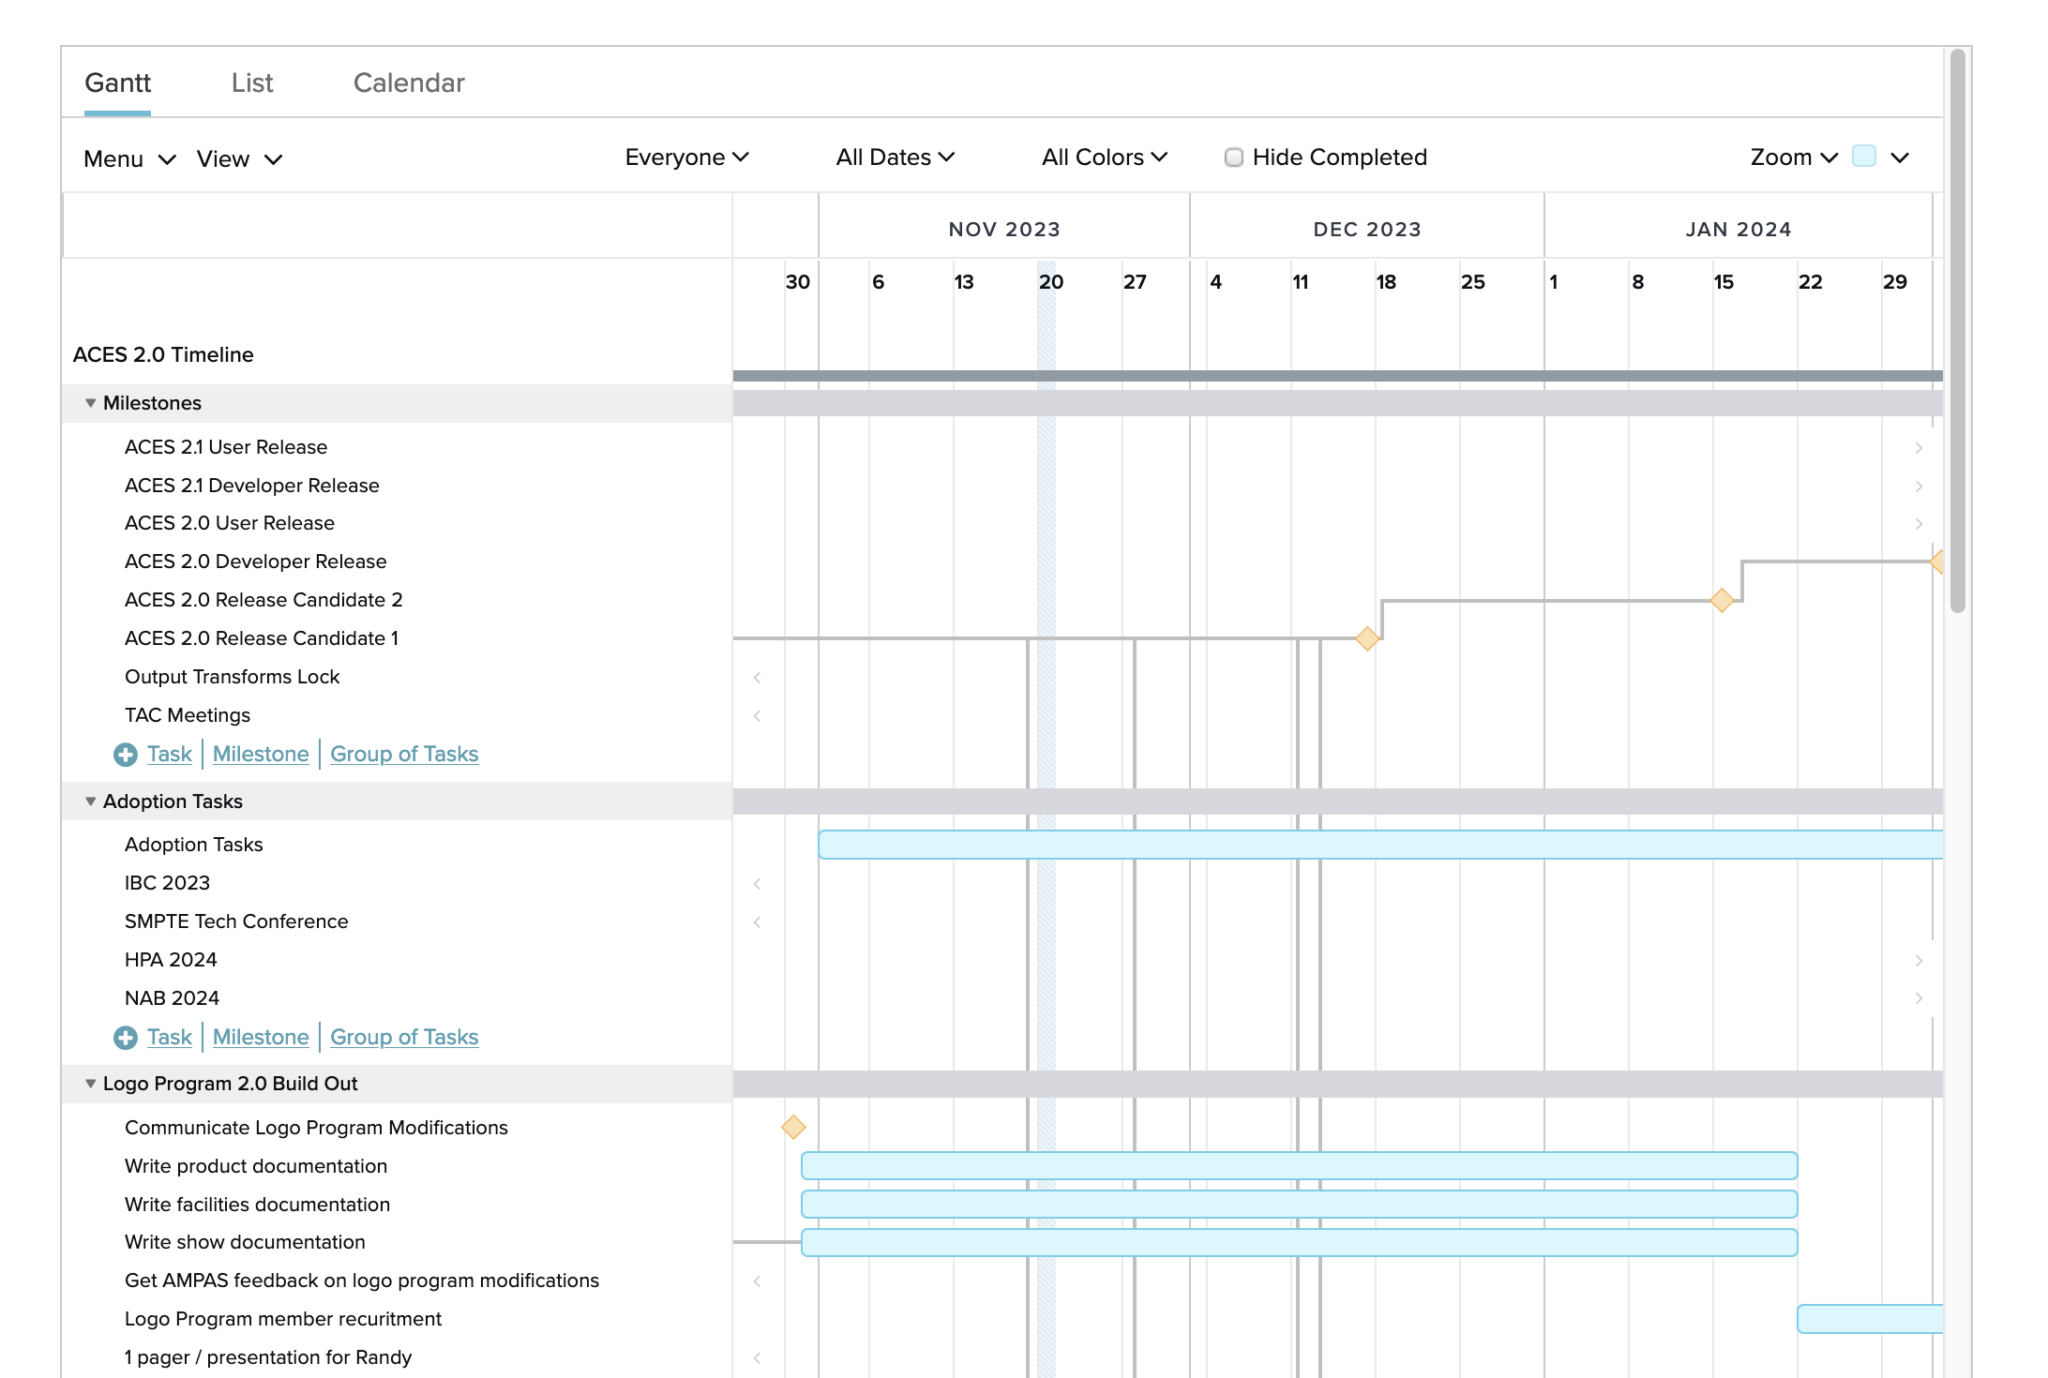
Task: Click the plus icon in Adoption Tasks group
Action: tap(126, 1037)
